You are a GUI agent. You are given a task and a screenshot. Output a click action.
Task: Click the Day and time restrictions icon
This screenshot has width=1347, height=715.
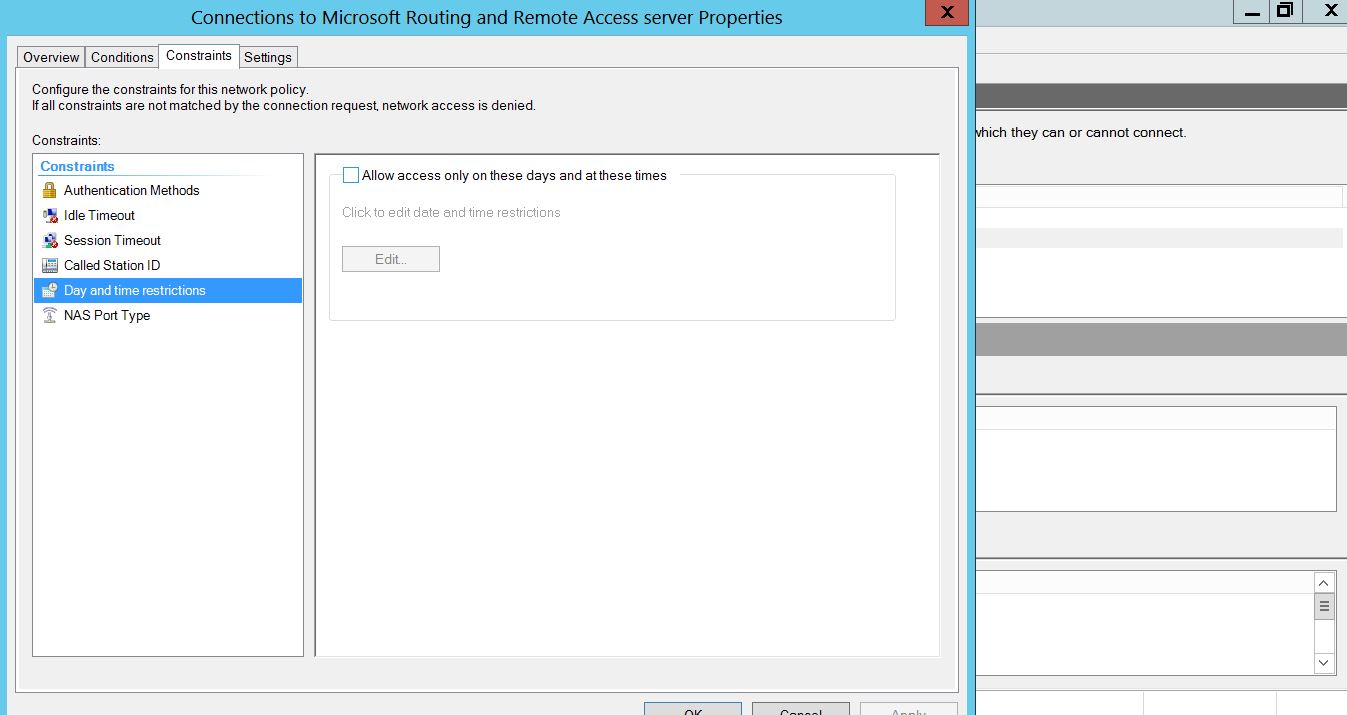coord(50,290)
